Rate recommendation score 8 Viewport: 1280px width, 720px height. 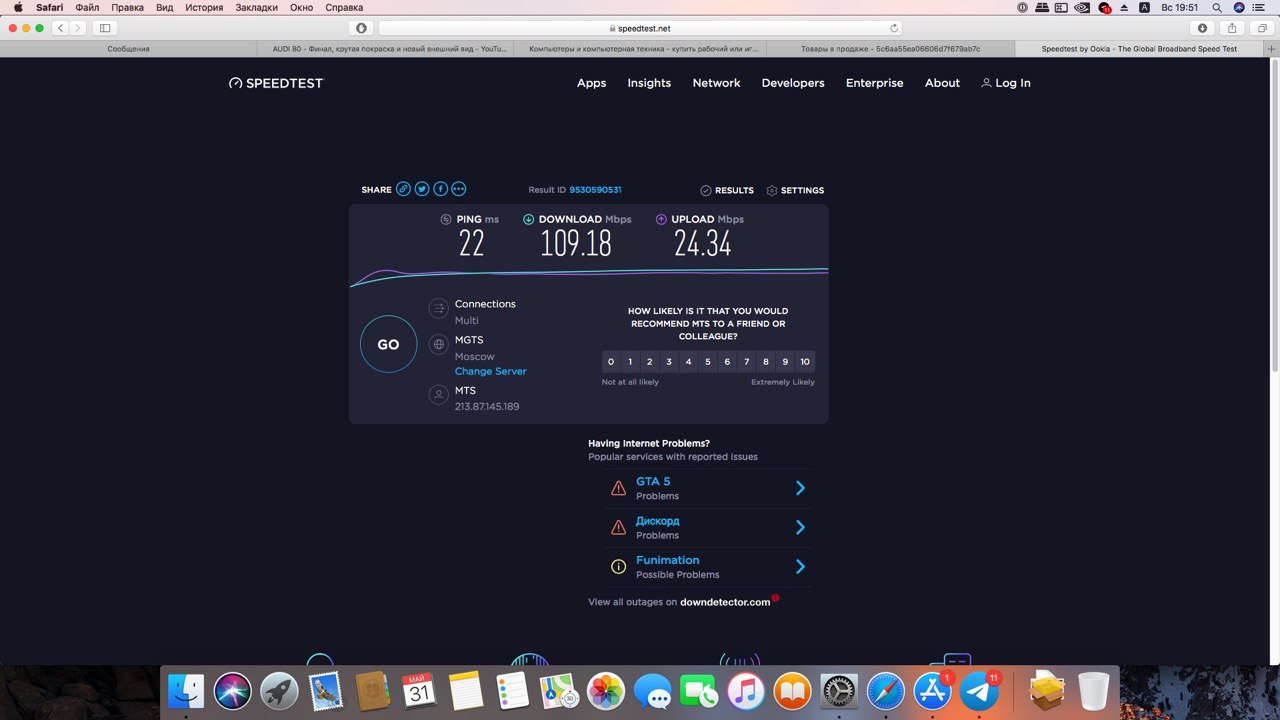click(766, 362)
